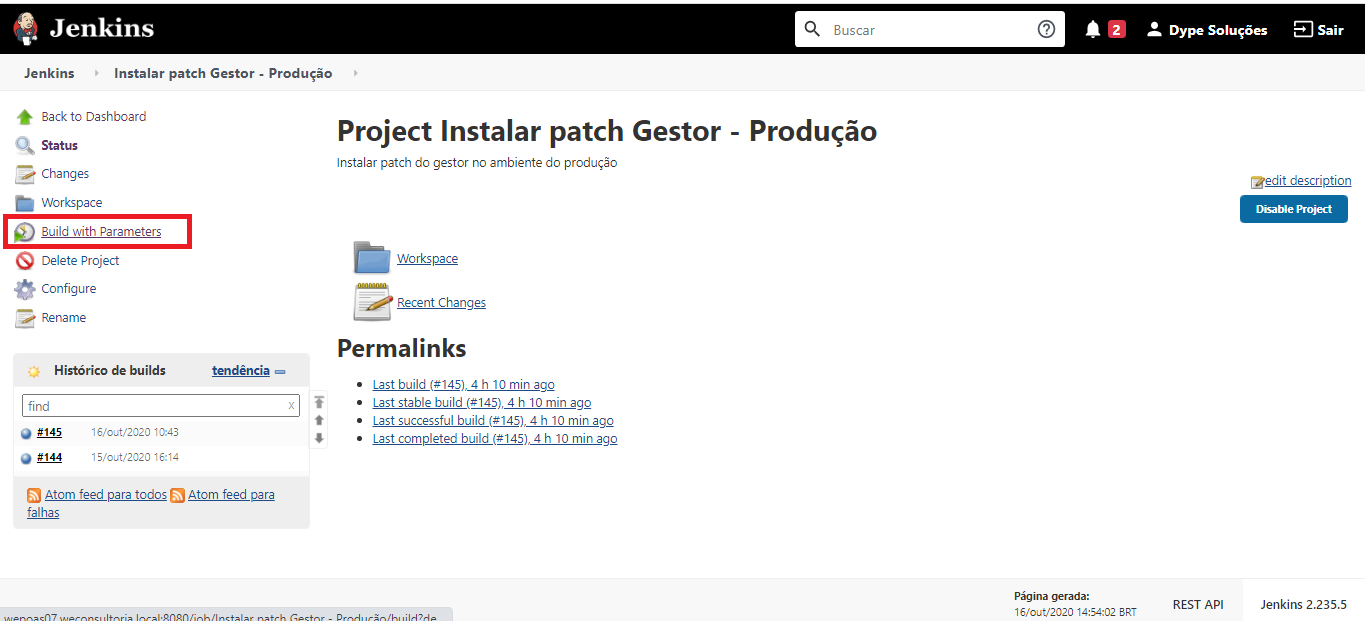Image resolution: width=1367 pixels, height=621 pixels.
Task: Click the user profile person icon
Action: 1154,29
